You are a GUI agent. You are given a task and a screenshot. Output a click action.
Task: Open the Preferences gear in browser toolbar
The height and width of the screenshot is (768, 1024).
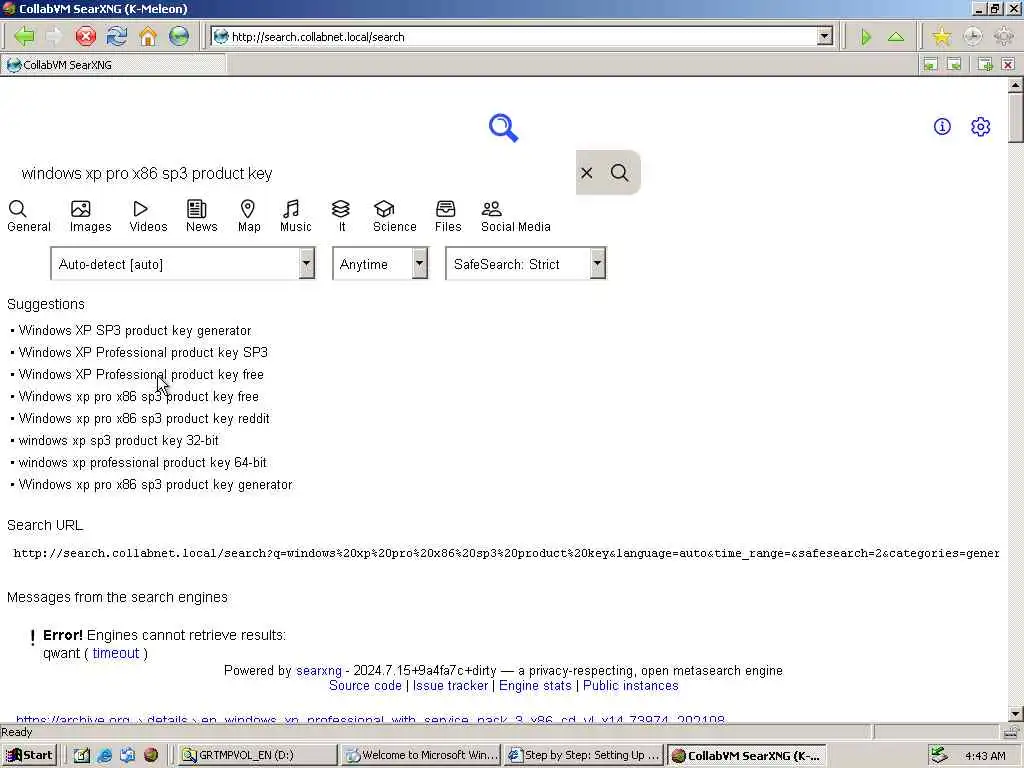tap(1003, 36)
